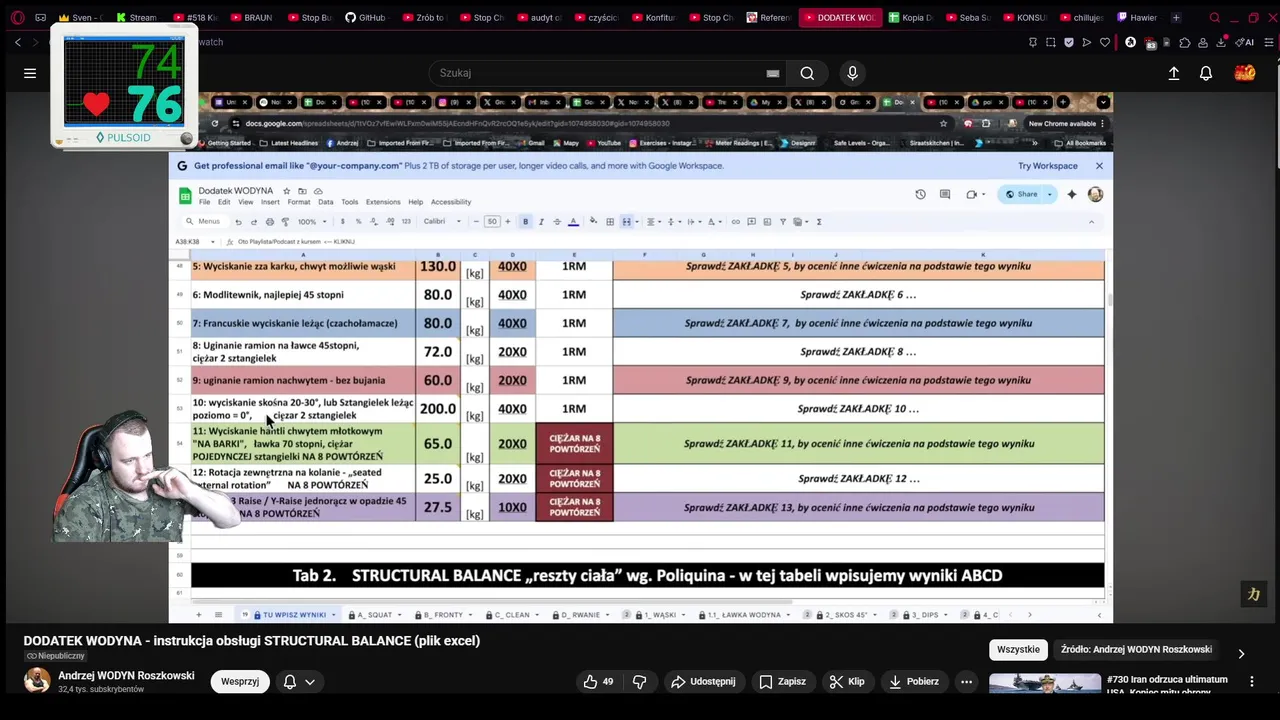Dislike the video with thumbs down
1280x720 pixels.
640,682
